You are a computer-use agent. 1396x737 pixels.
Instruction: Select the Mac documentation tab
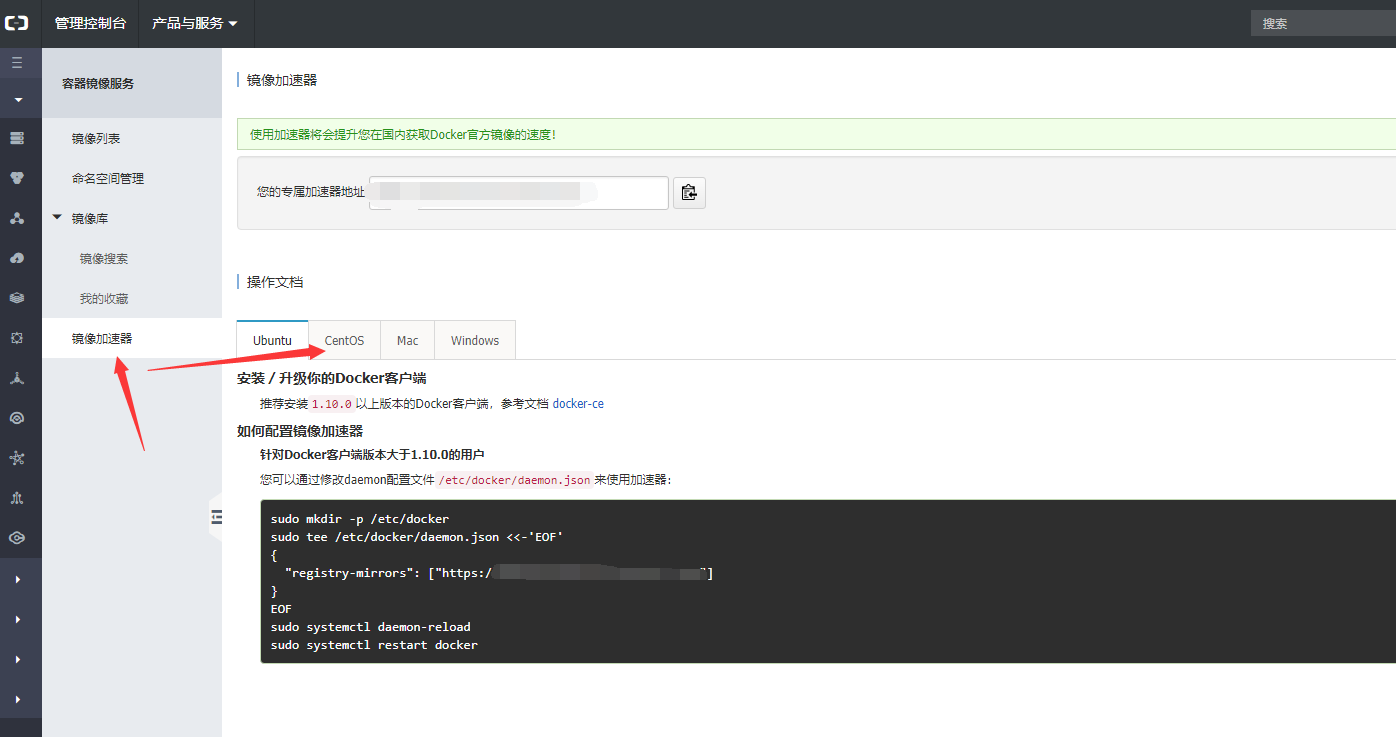[x=407, y=340]
